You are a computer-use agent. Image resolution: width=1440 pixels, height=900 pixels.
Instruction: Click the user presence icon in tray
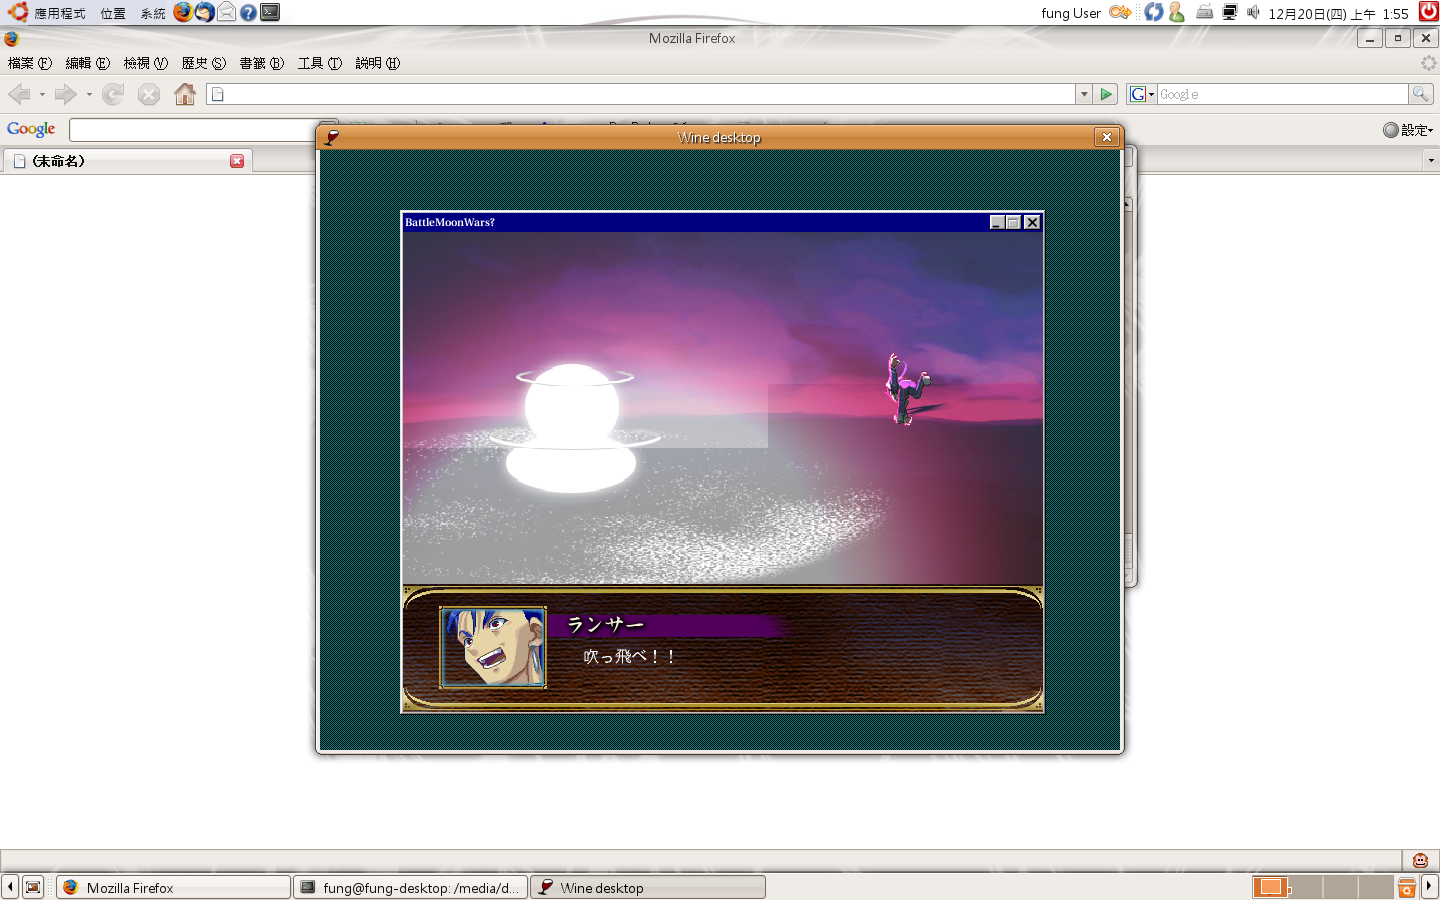pos(1176,12)
